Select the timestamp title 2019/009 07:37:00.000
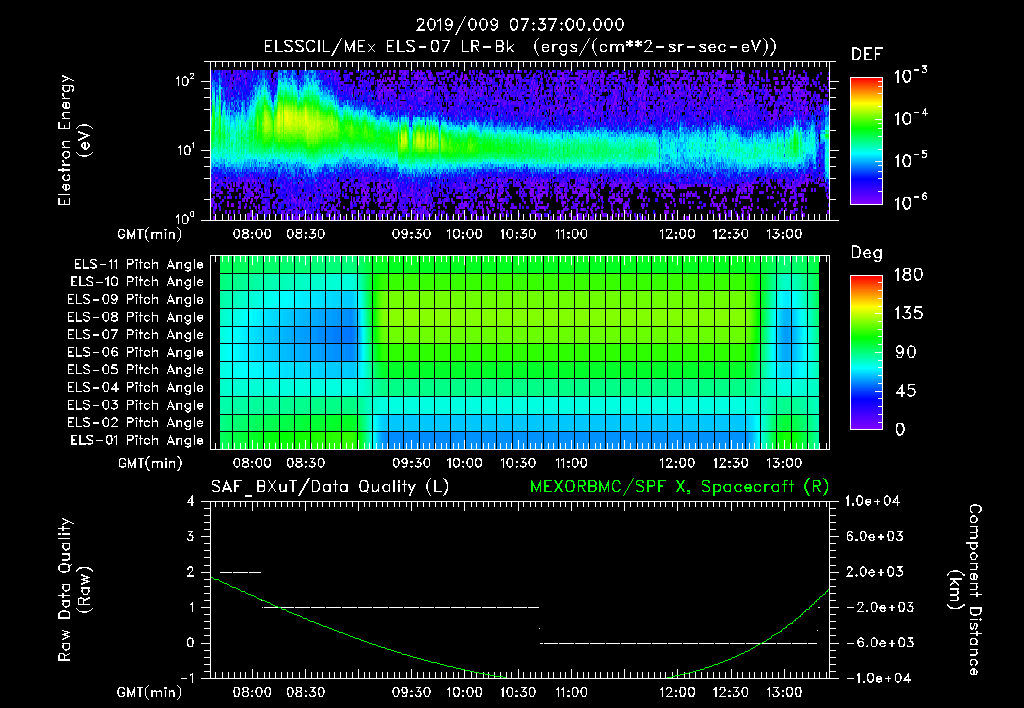The height and width of the screenshot is (708, 1024). coord(520,25)
